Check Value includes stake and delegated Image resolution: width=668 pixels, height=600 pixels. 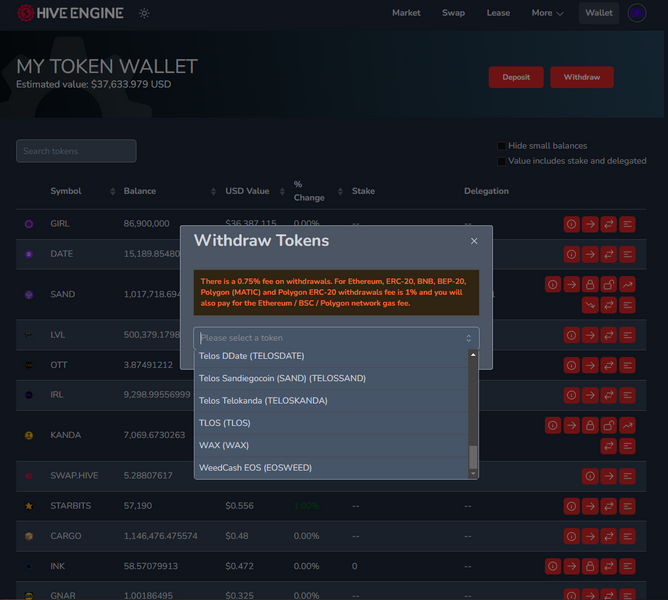[501, 161]
